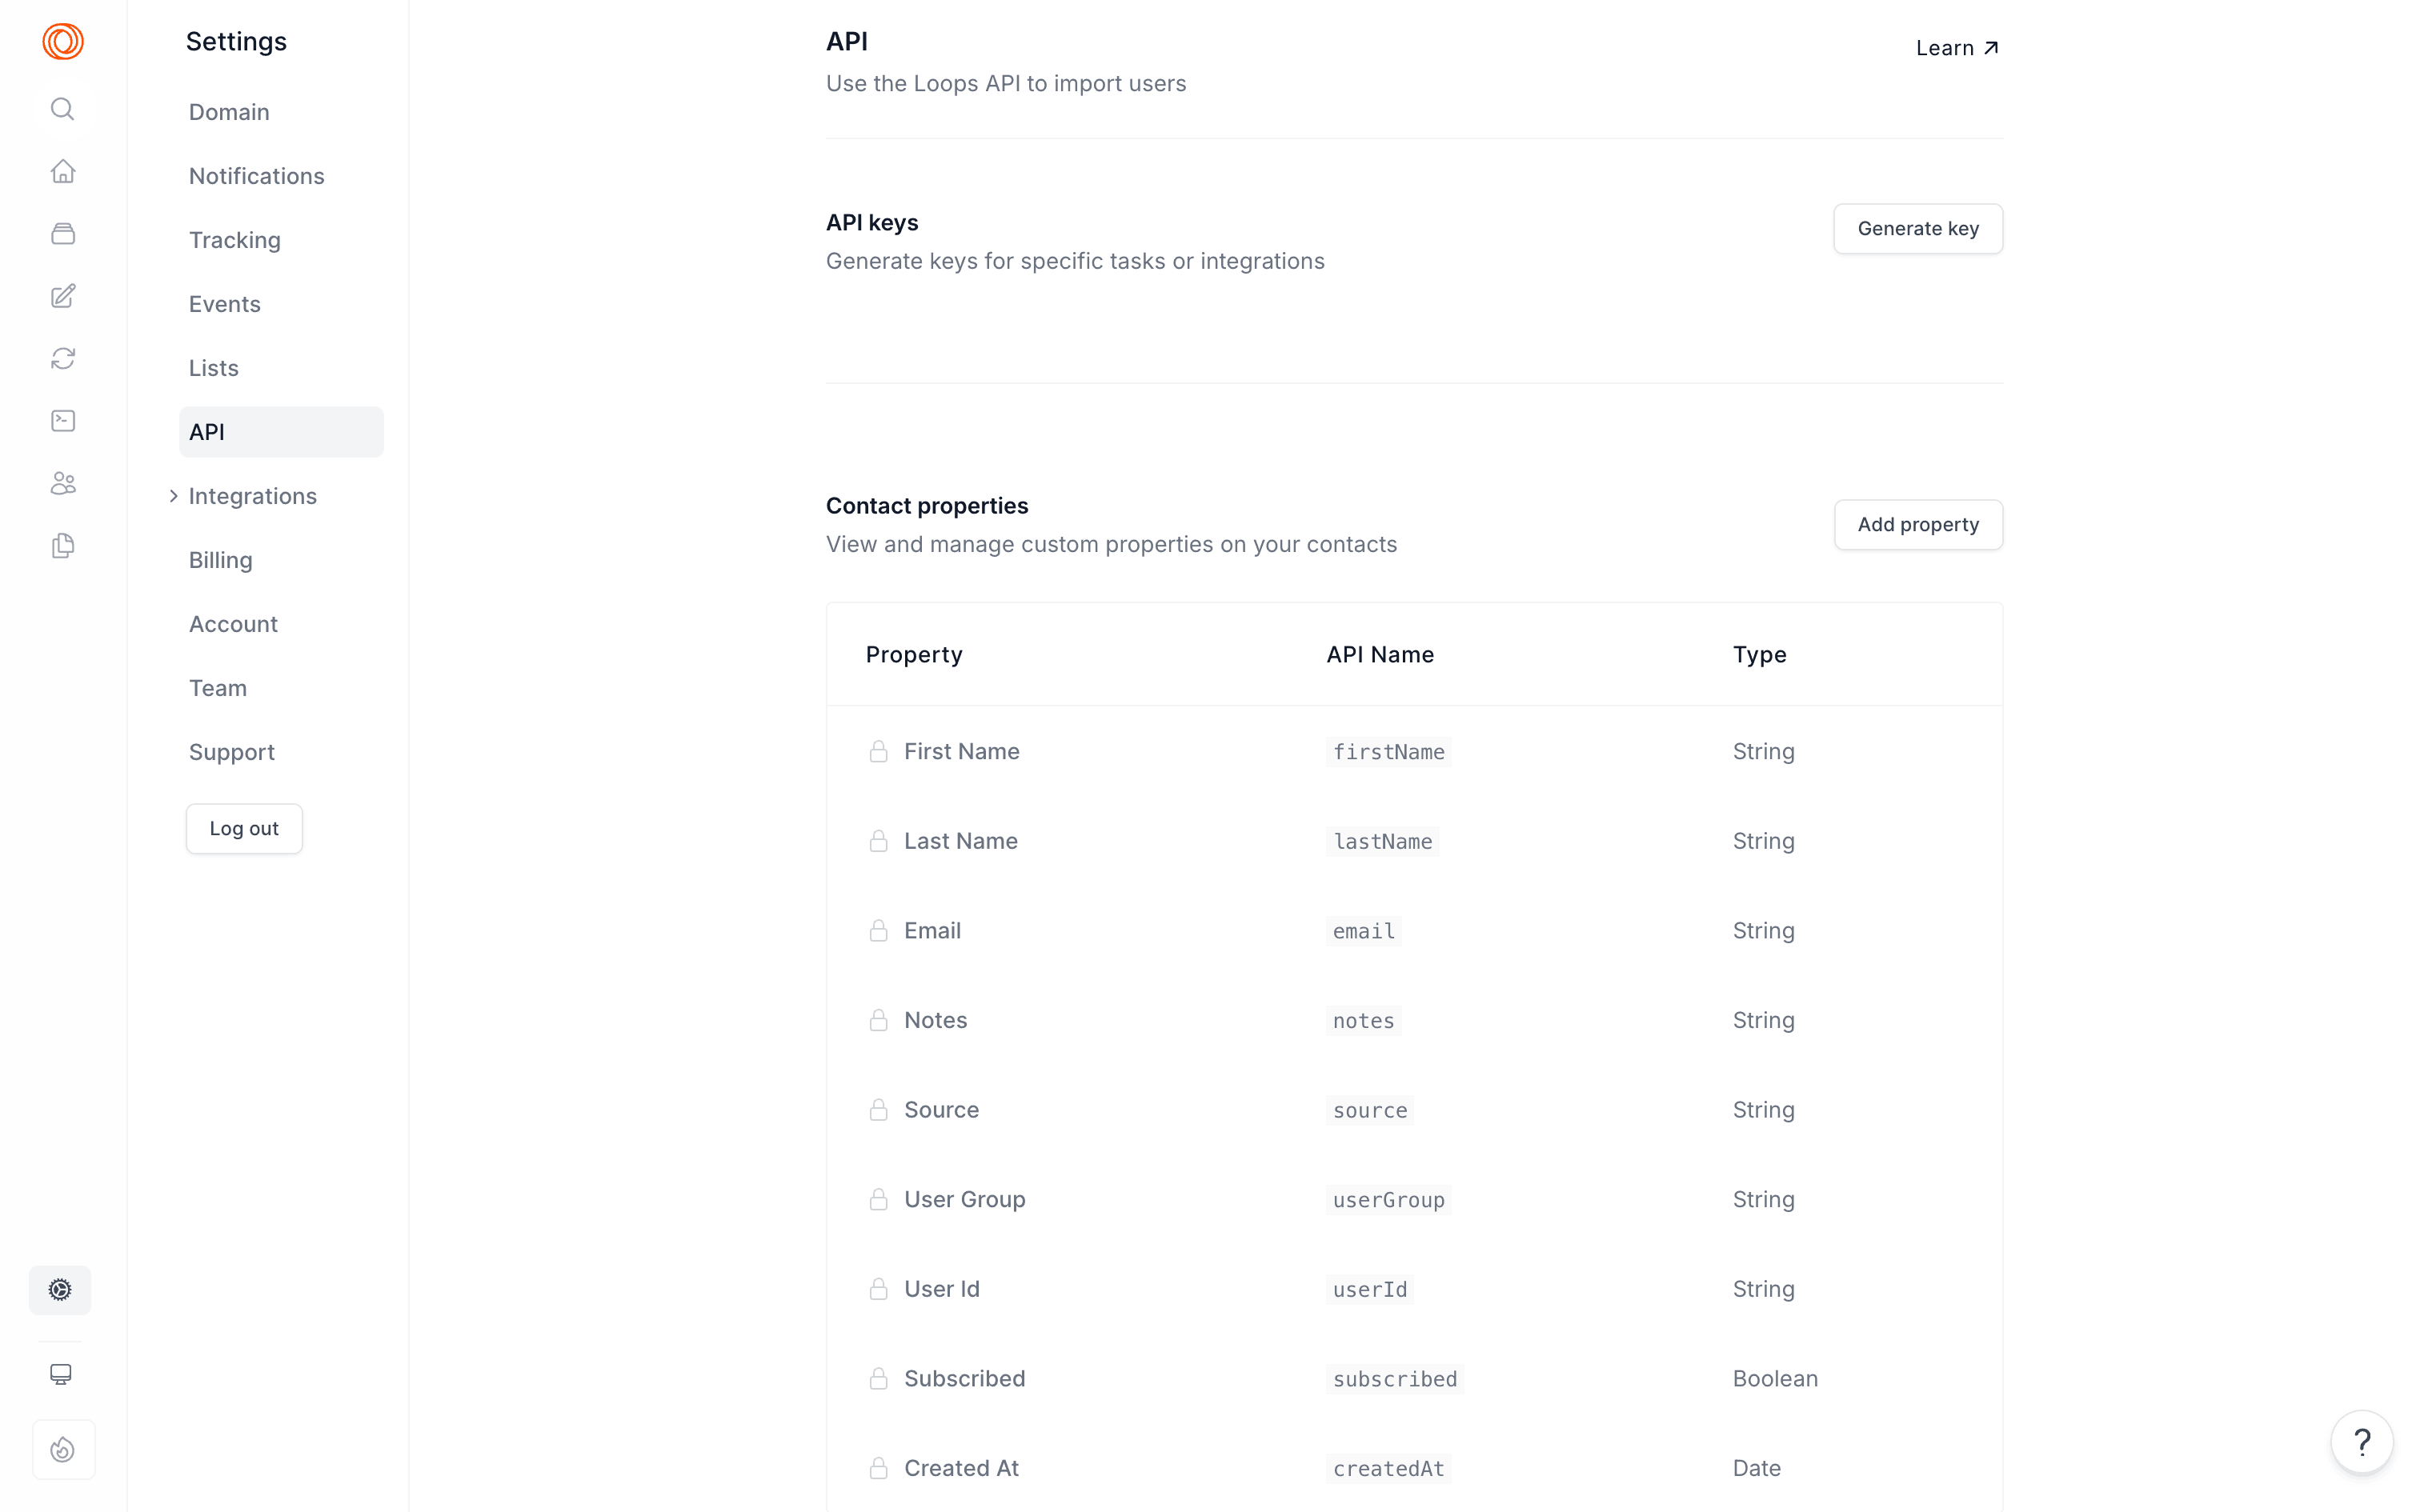Open the Learn link for the API
This screenshot has width=2420, height=1512.
(x=1955, y=47)
